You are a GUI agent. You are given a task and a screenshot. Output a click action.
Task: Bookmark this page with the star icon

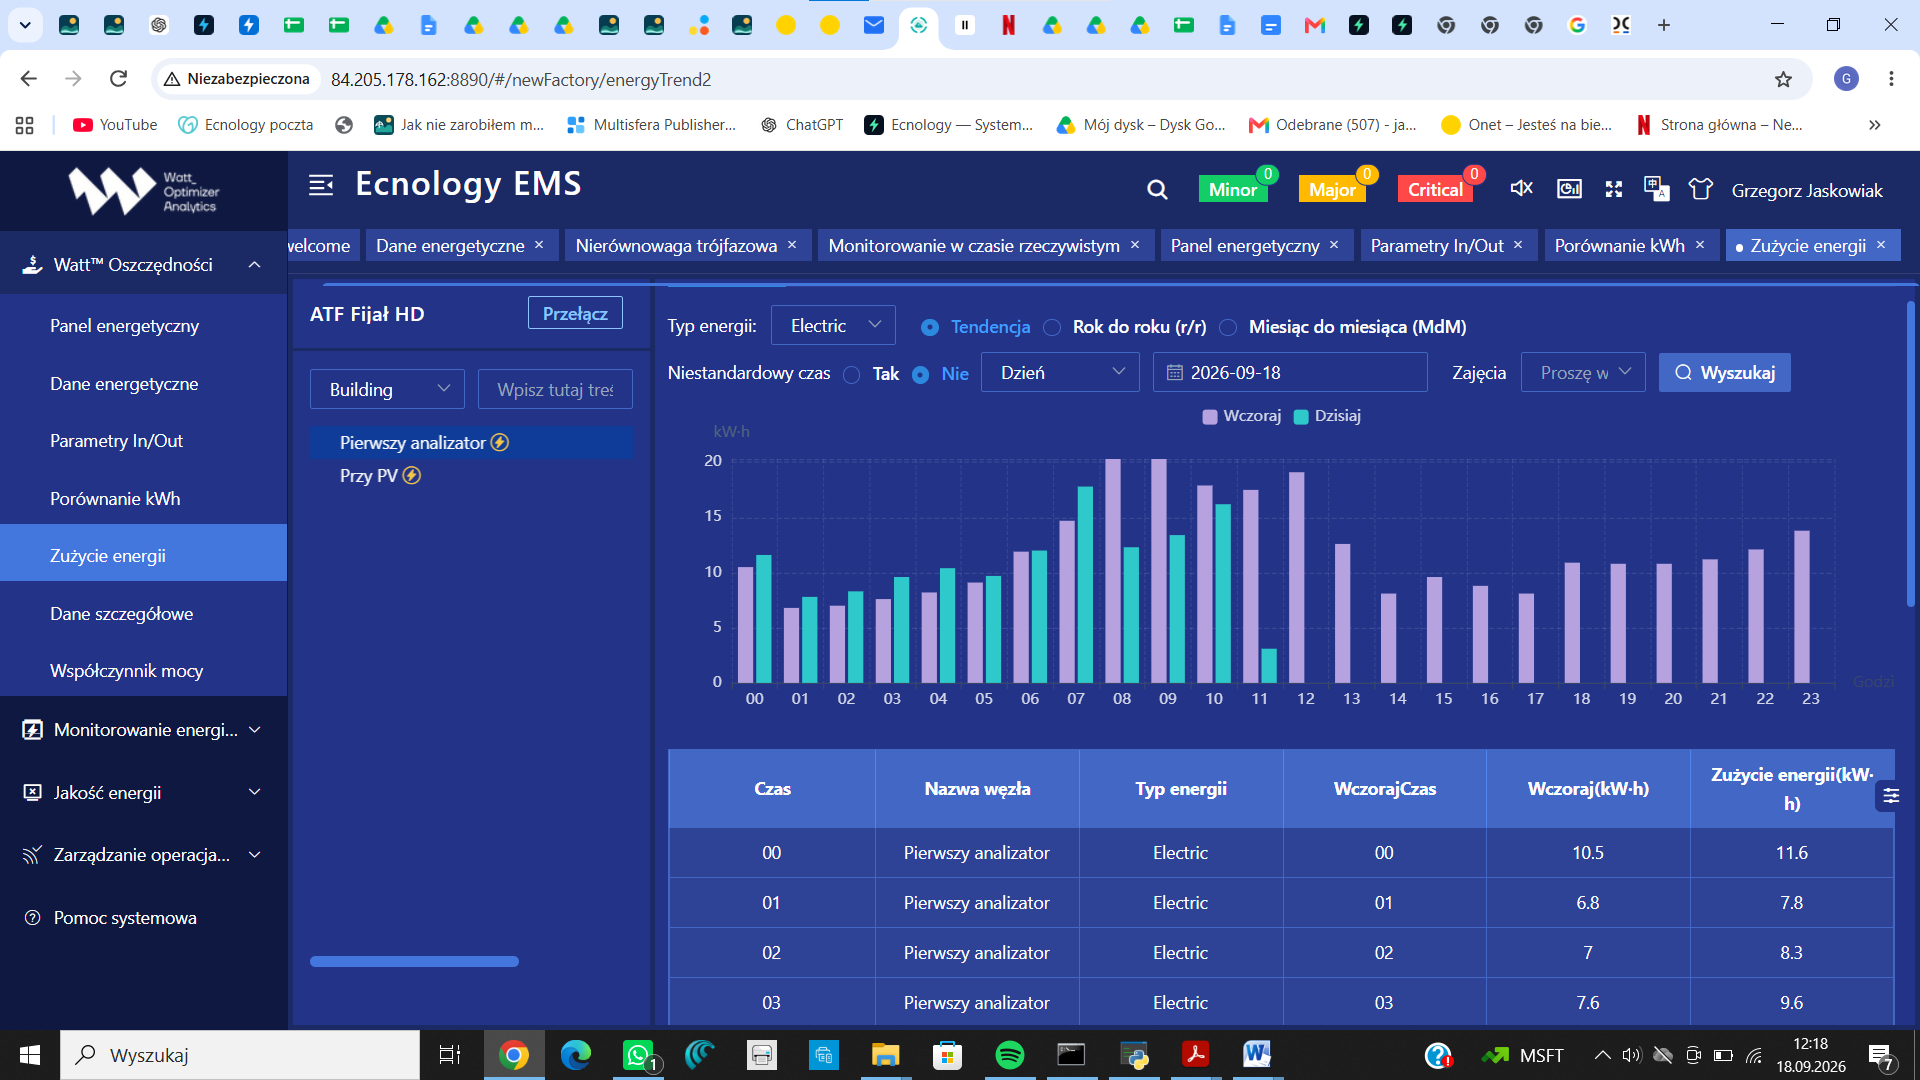1783,79
